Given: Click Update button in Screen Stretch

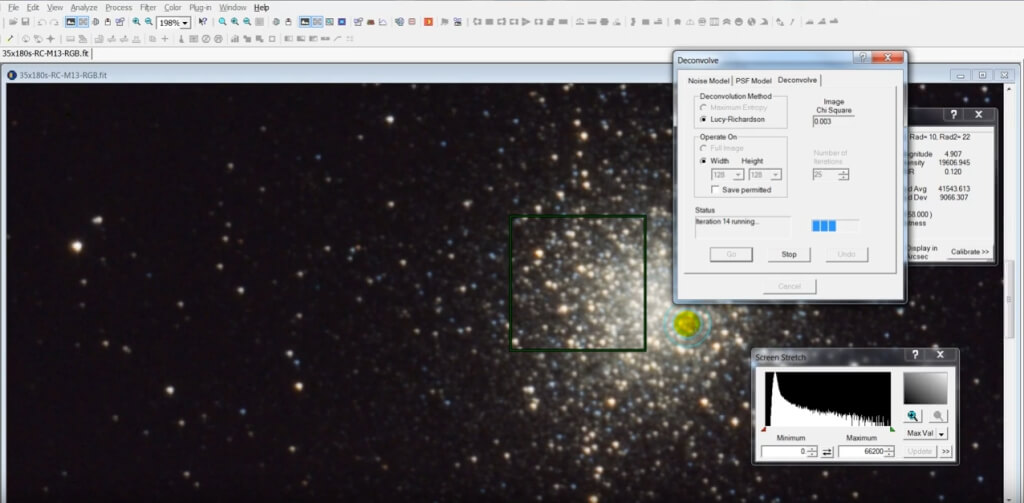Looking at the screenshot, I should [x=920, y=451].
